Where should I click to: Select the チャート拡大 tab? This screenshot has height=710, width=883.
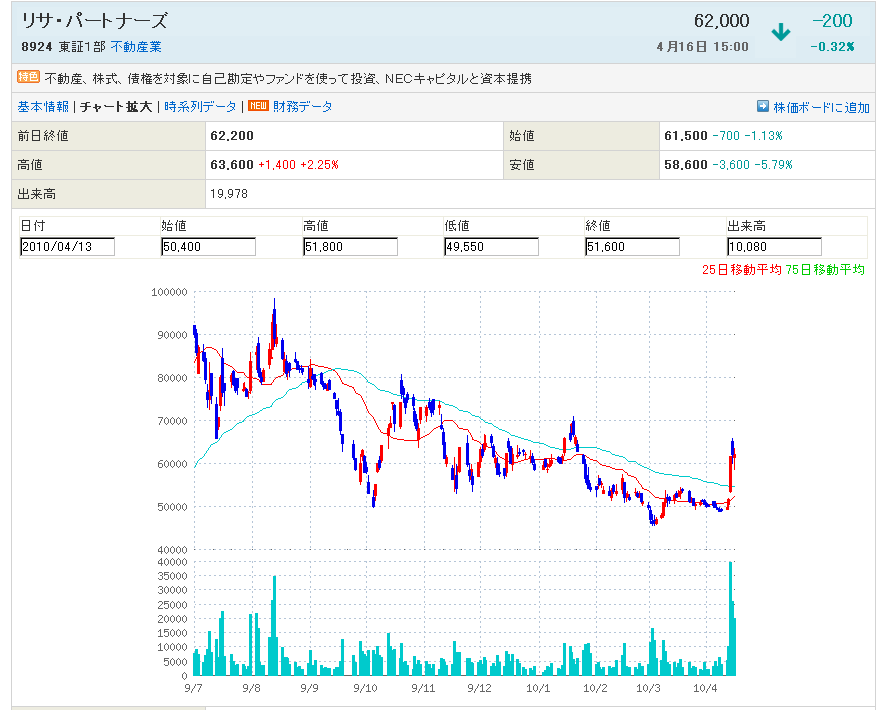tap(116, 106)
